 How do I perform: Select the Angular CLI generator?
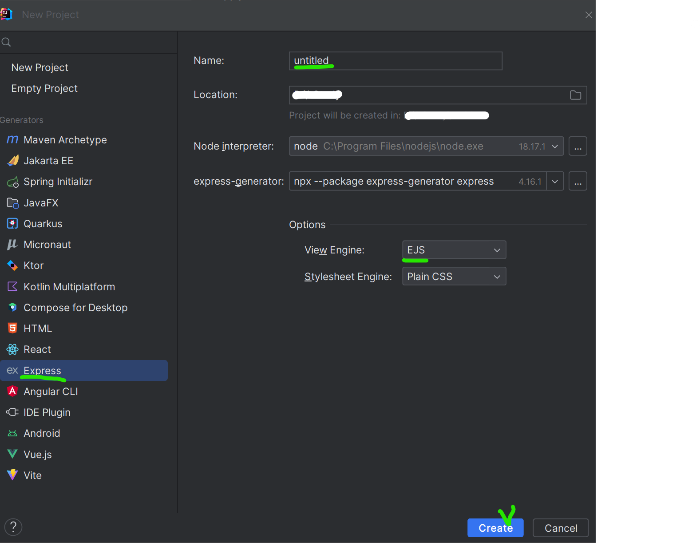[x=50, y=392]
